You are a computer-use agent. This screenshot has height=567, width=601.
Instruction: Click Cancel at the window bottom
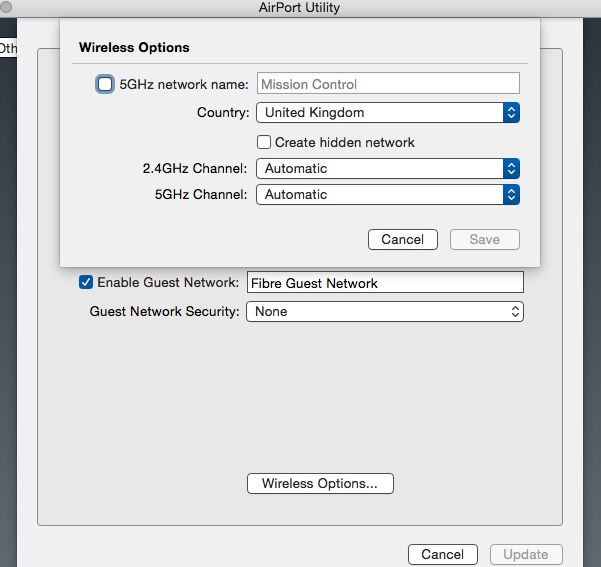443,554
